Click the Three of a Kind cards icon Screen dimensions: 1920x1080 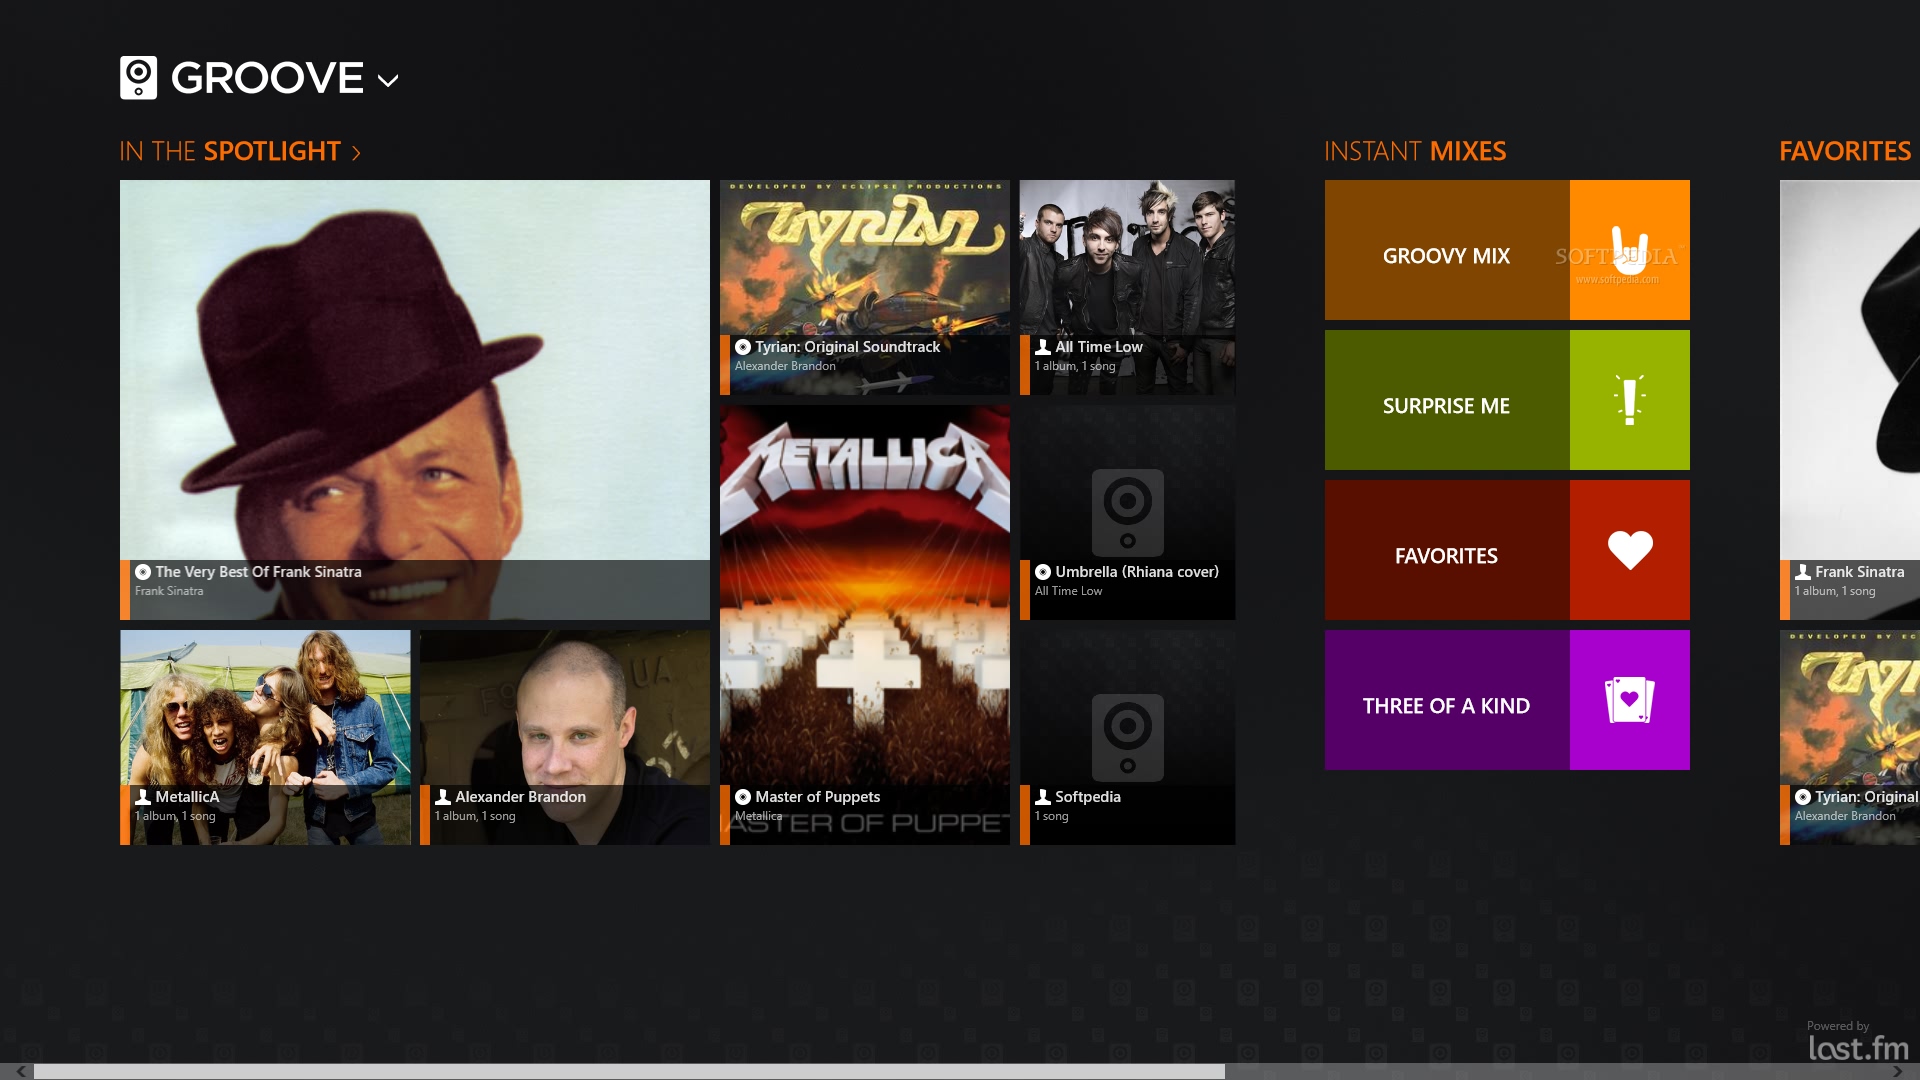[x=1629, y=700]
